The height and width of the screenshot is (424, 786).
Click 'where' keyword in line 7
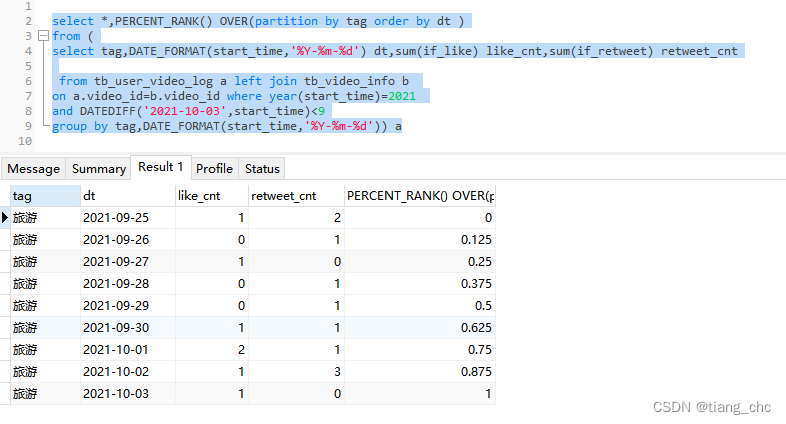coord(244,96)
